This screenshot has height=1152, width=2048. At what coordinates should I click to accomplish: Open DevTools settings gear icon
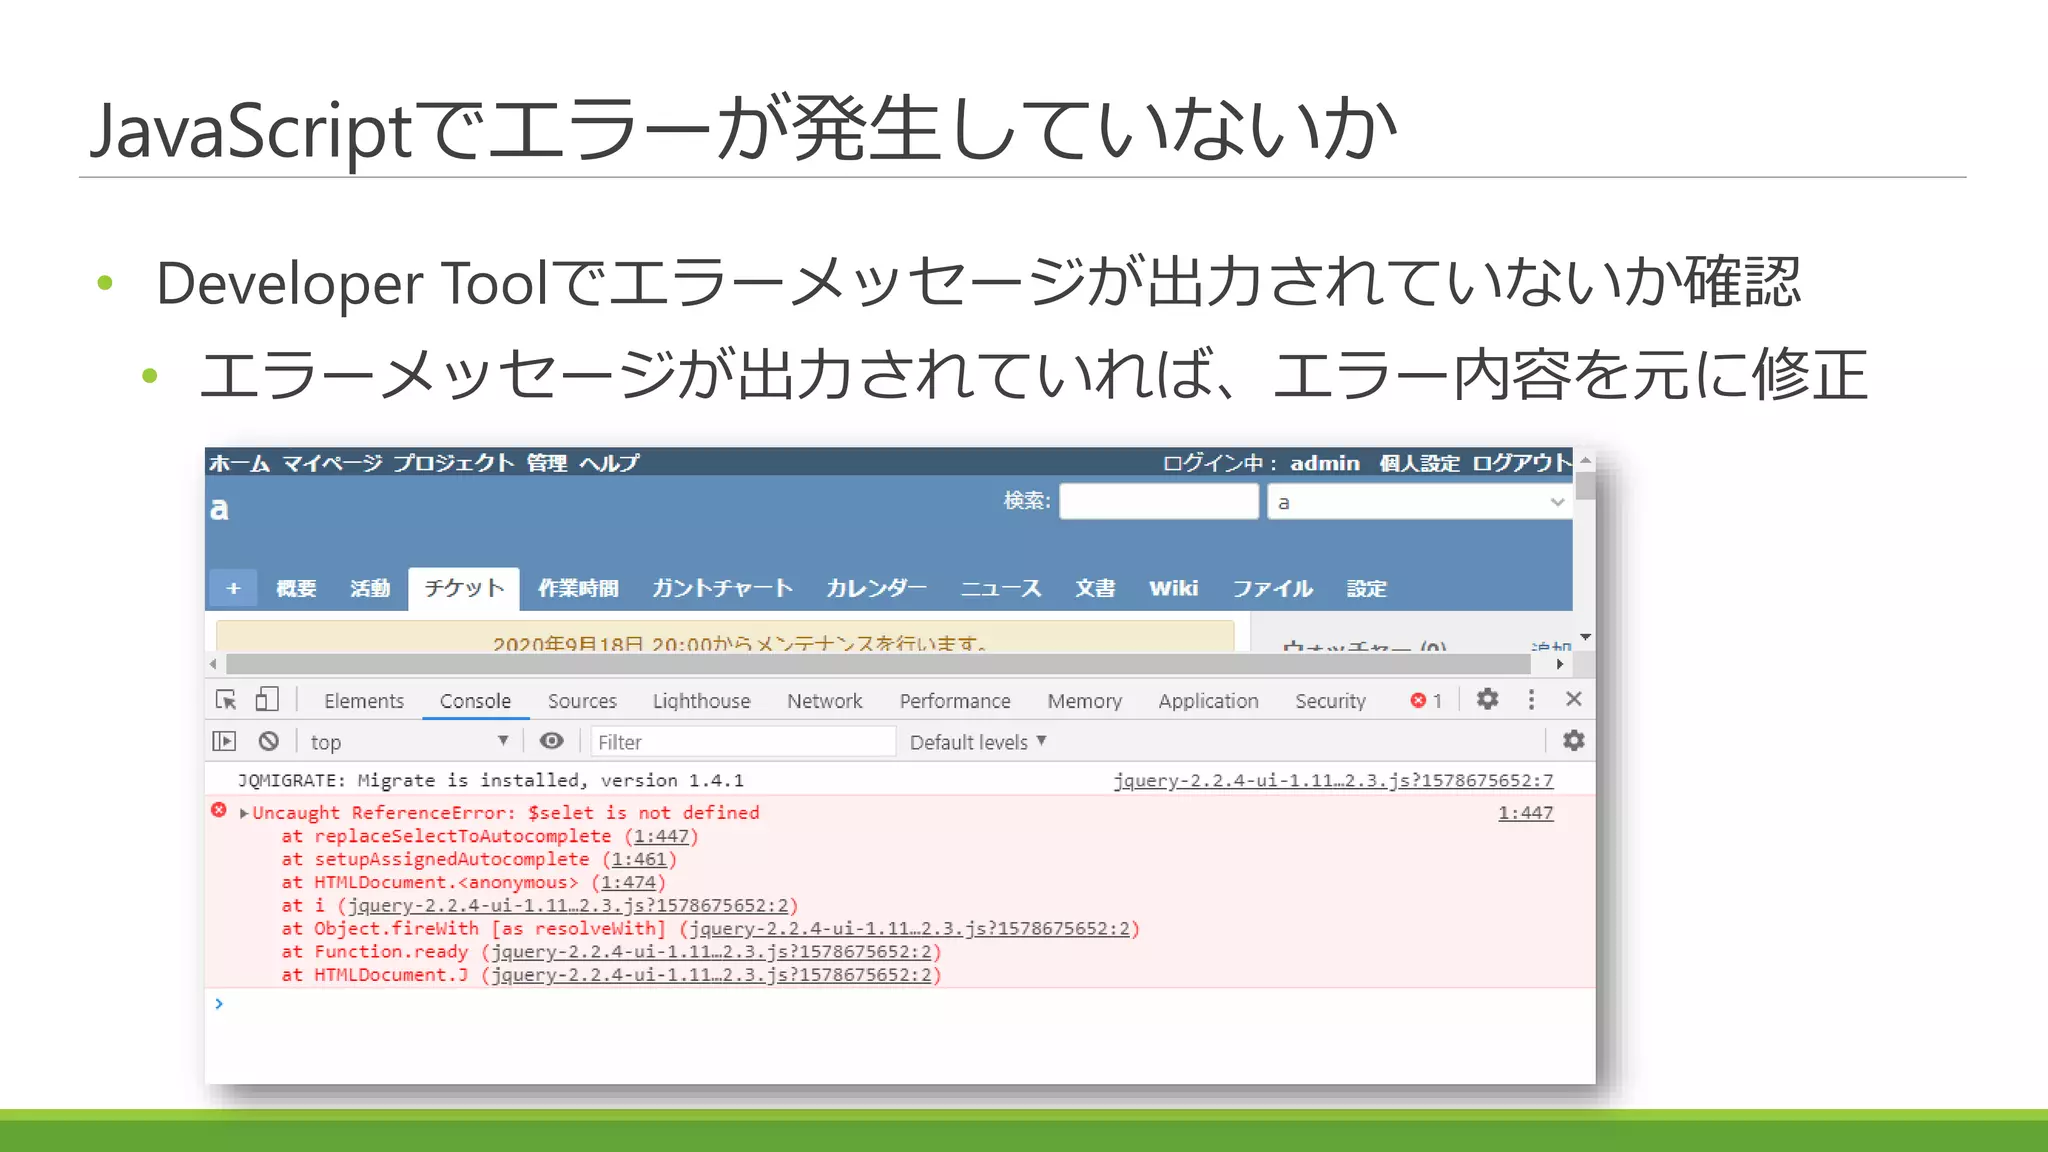coord(1487,699)
